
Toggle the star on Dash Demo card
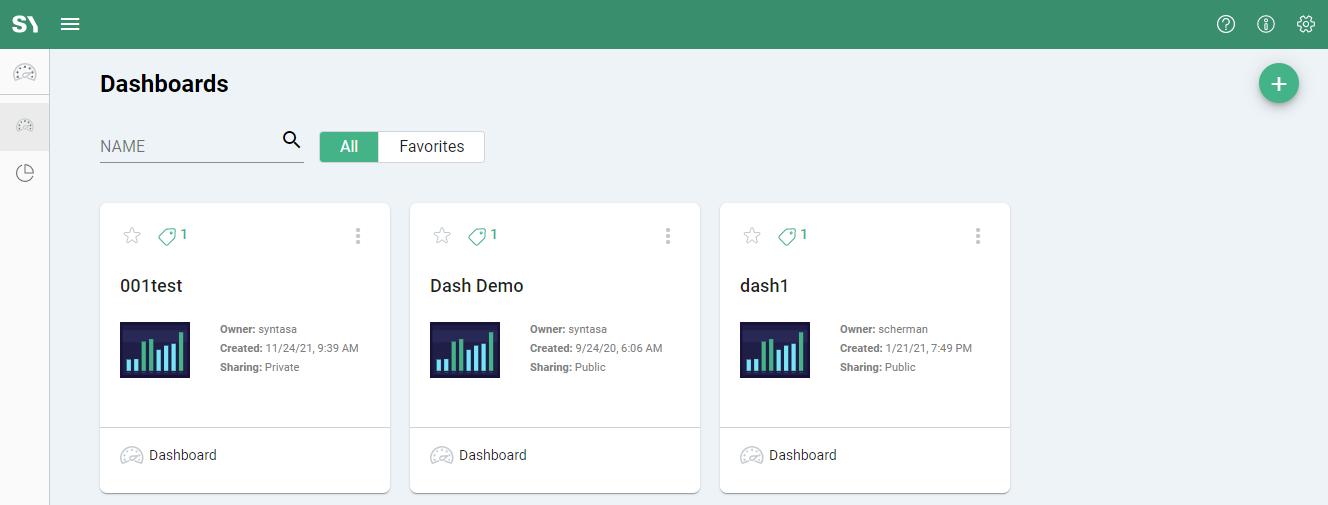[442, 236]
